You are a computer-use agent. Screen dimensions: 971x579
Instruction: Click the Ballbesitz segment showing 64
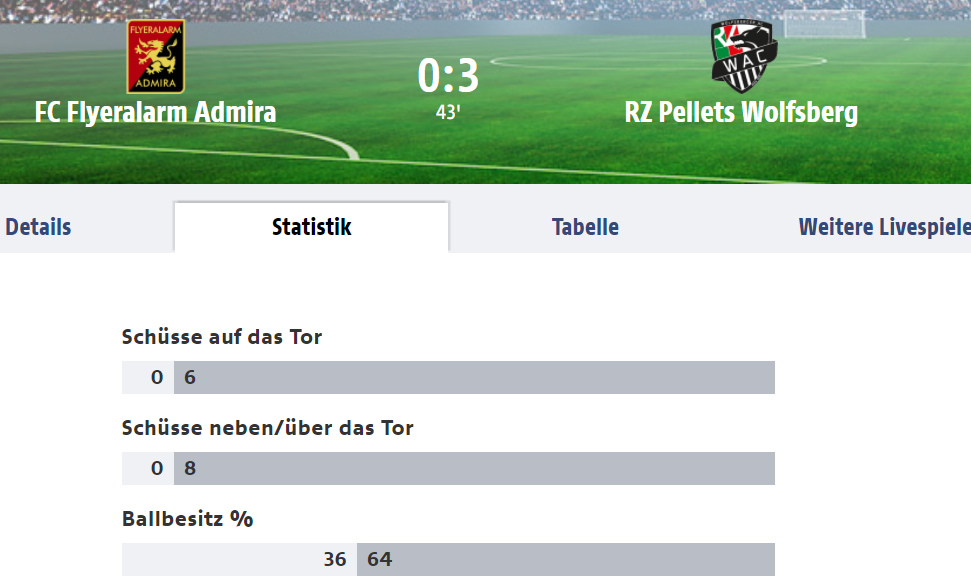pos(566,559)
